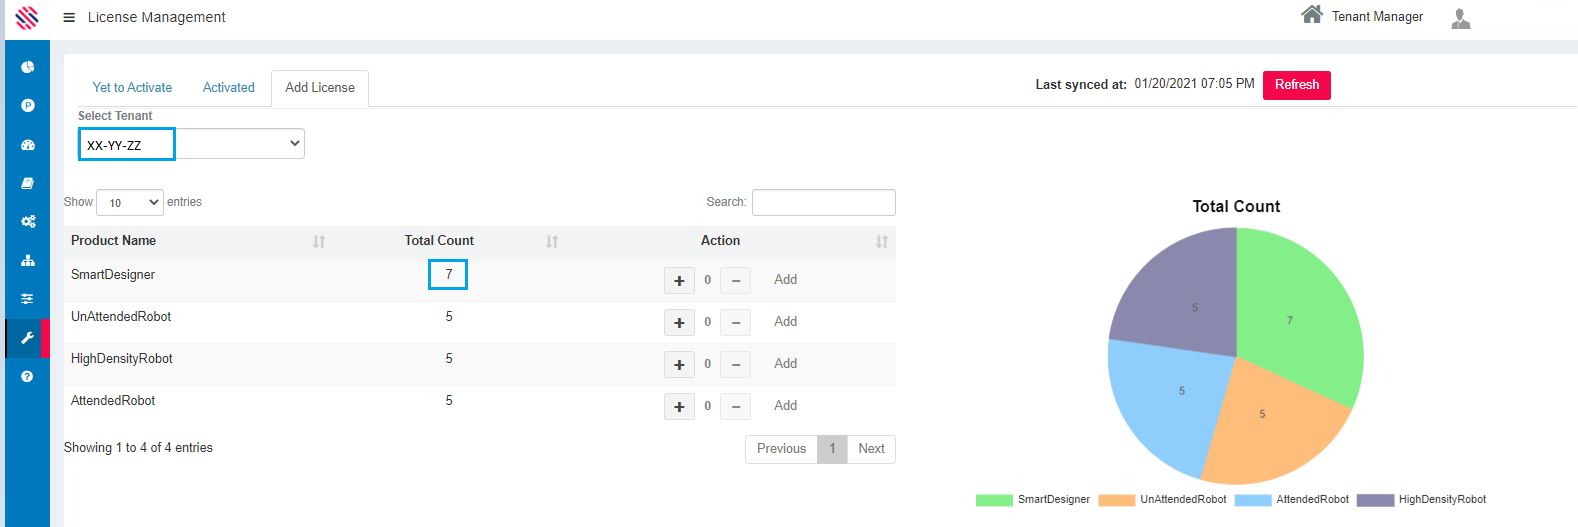
Task: Decrease UnAttendedRobot count with minus button
Action: [736, 323]
